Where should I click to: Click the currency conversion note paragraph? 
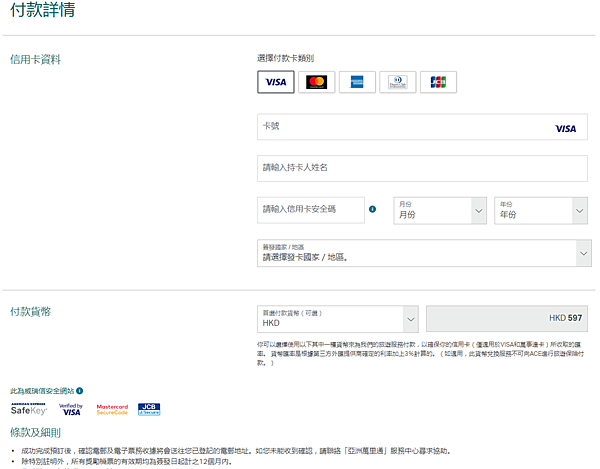(420, 353)
